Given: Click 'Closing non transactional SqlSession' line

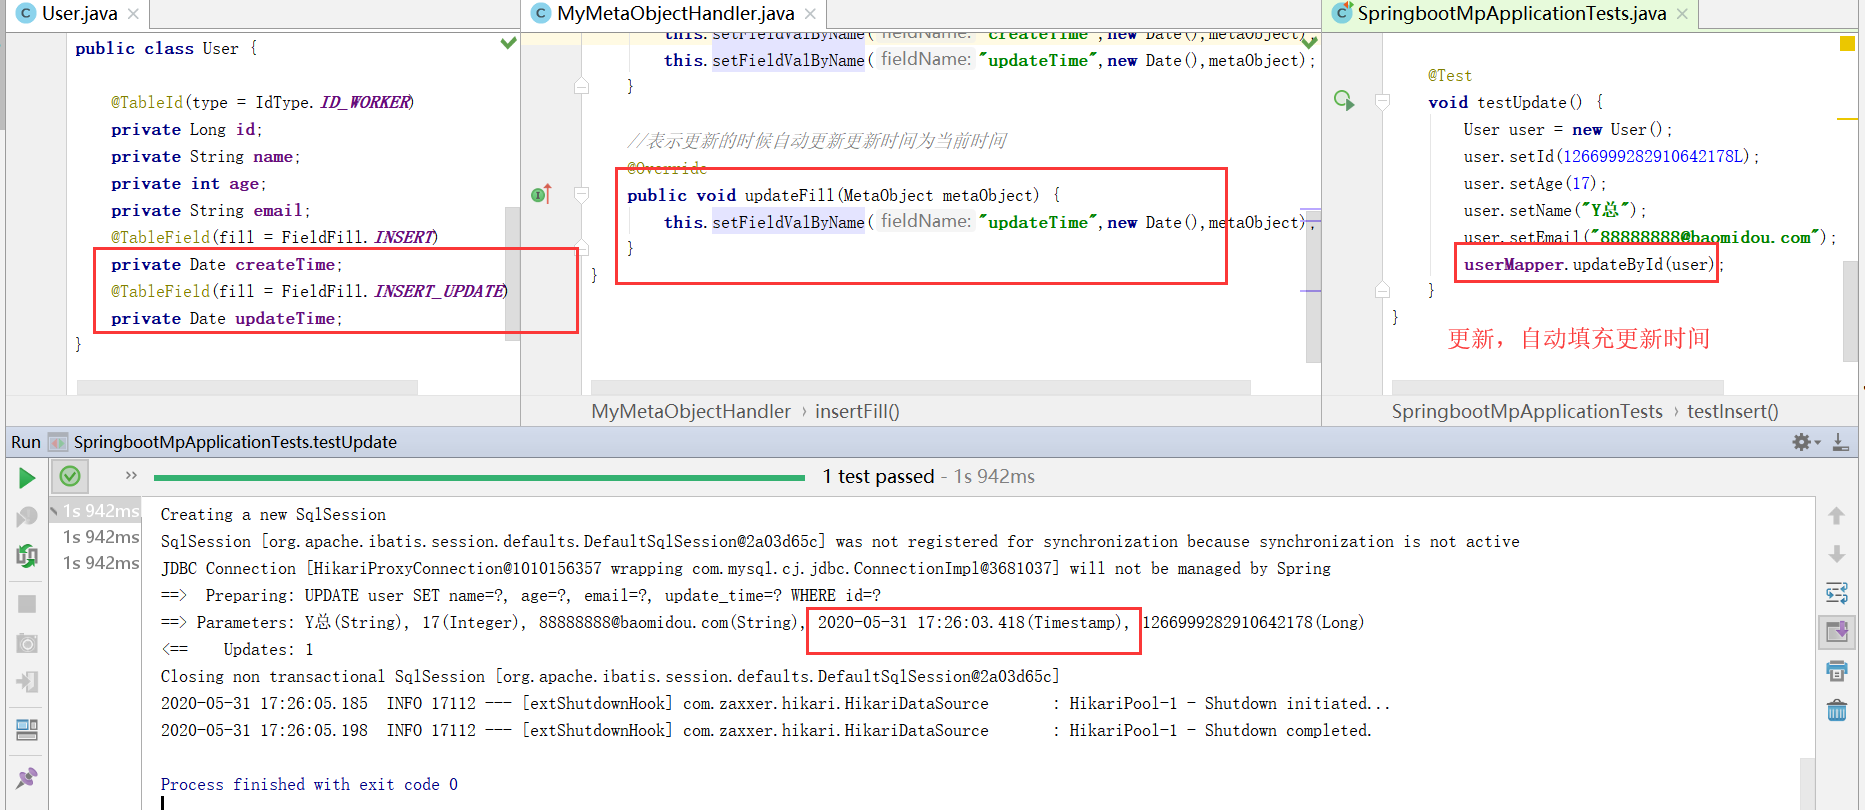Looking at the screenshot, I should click(610, 677).
